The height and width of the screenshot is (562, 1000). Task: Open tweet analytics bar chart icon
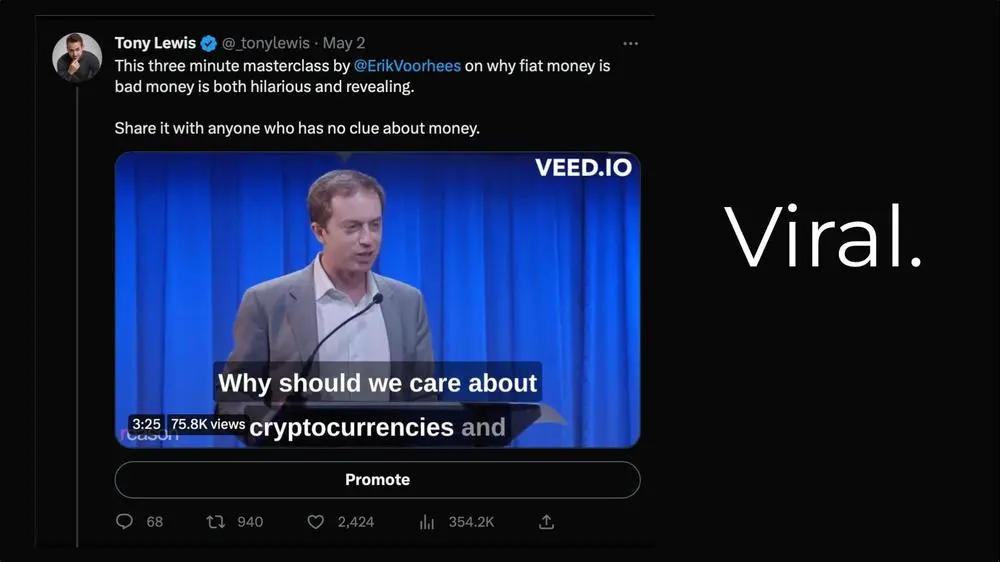pyautogui.click(x=427, y=522)
